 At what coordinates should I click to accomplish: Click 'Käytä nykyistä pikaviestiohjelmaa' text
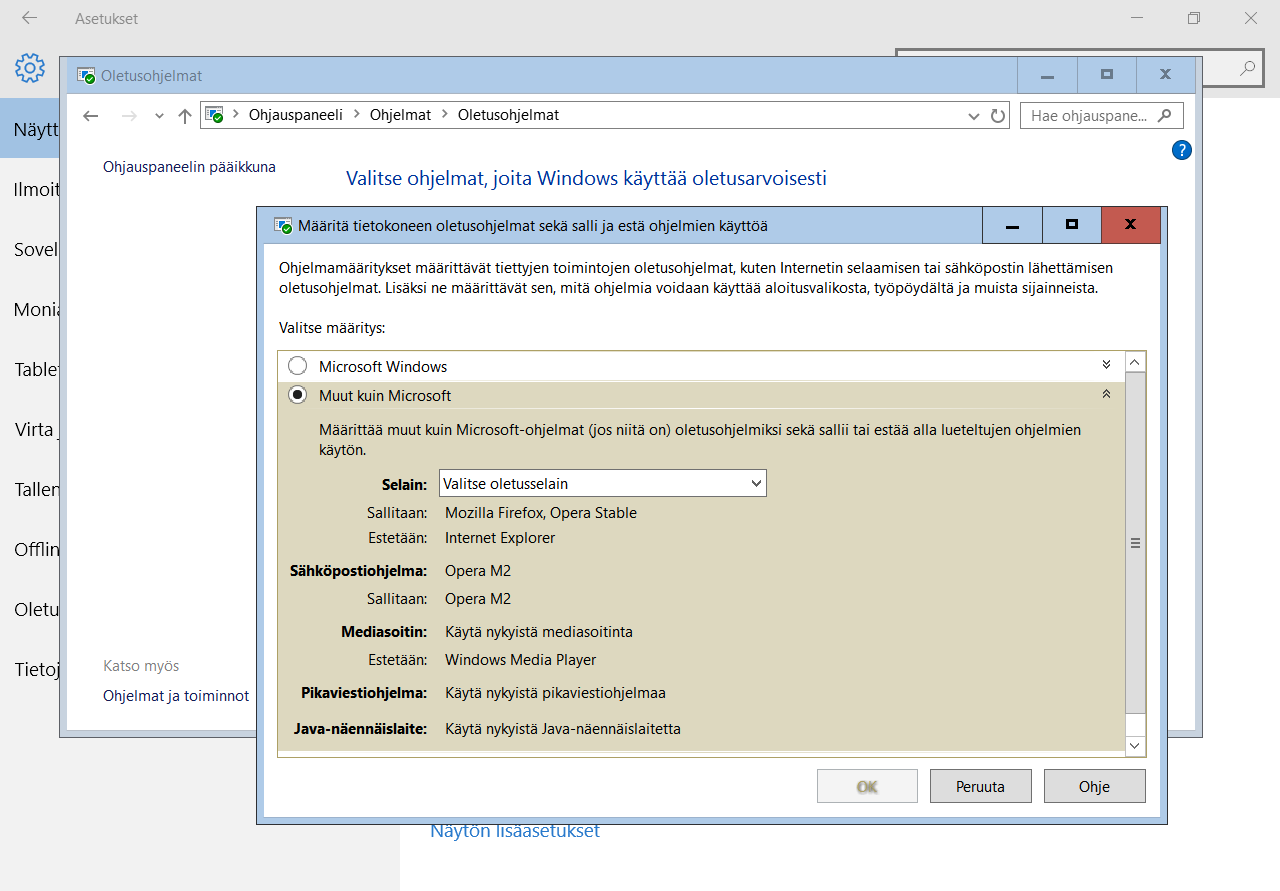click(x=555, y=693)
